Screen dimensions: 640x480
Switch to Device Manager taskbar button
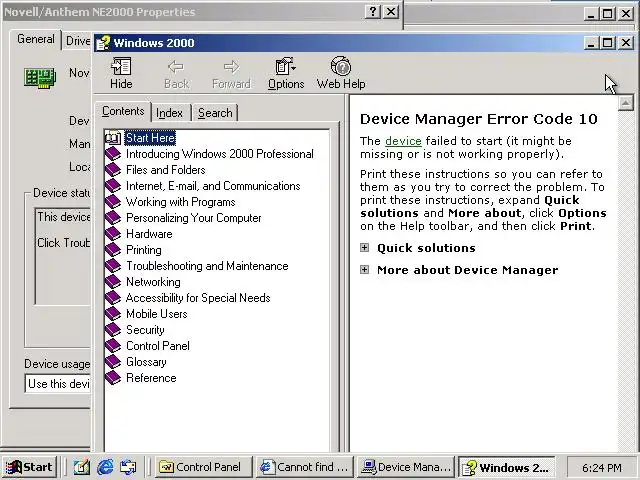pos(405,467)
